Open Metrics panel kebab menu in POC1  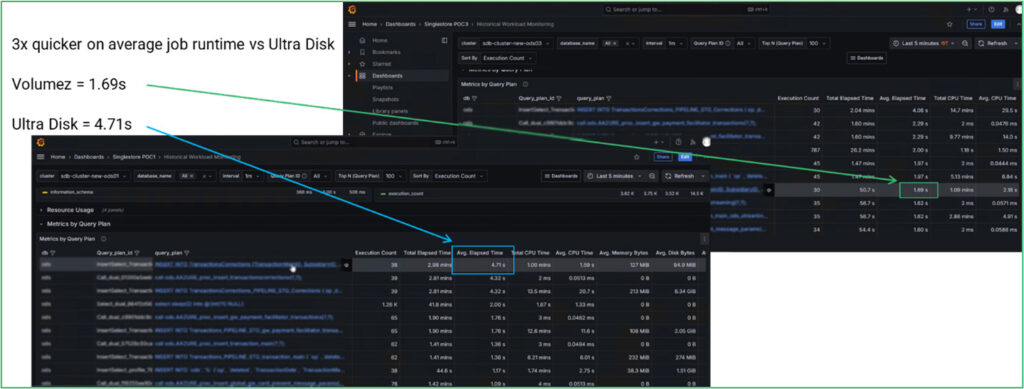pyautogui.click(x=704, y=239)
